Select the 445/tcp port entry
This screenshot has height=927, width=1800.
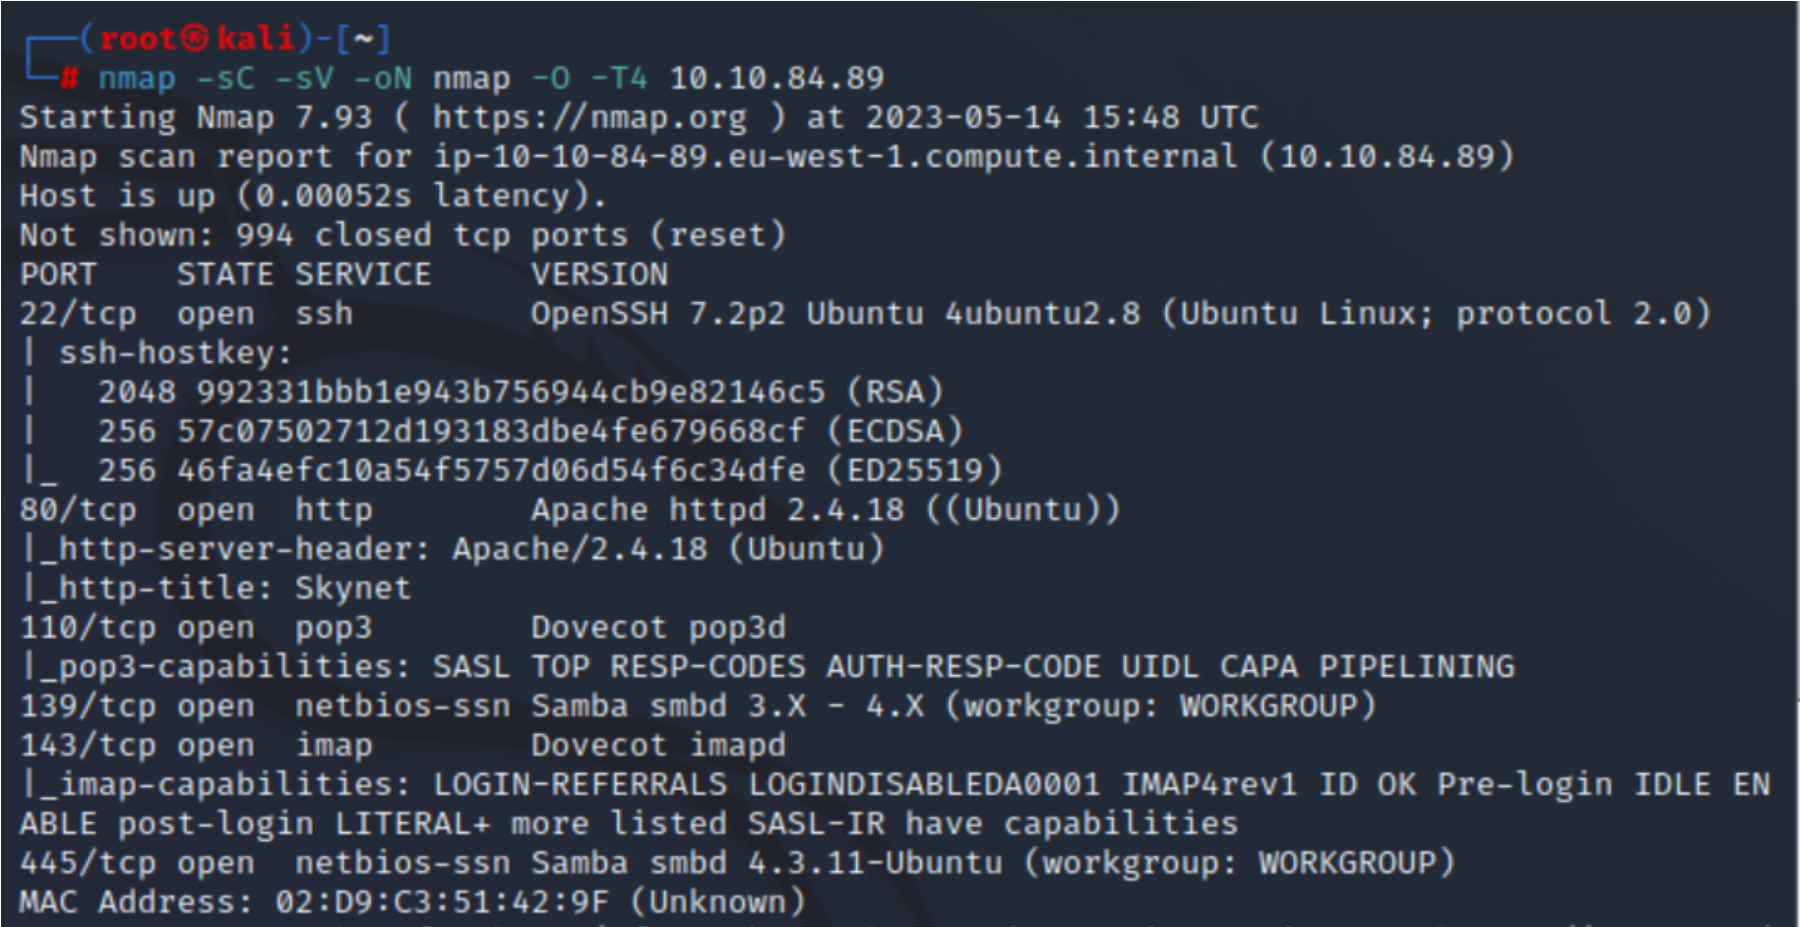pos(87,863)
